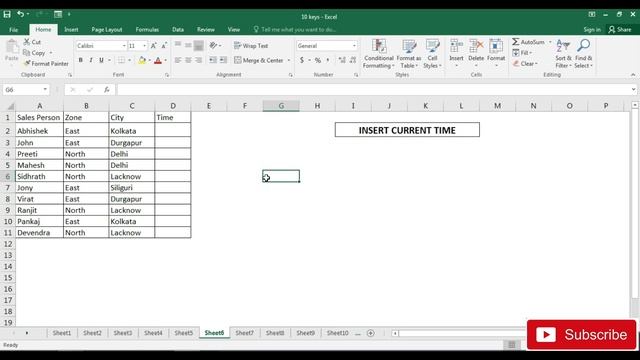Decrease the indent of the cell

pyautogui.click(x=213, y=60)
